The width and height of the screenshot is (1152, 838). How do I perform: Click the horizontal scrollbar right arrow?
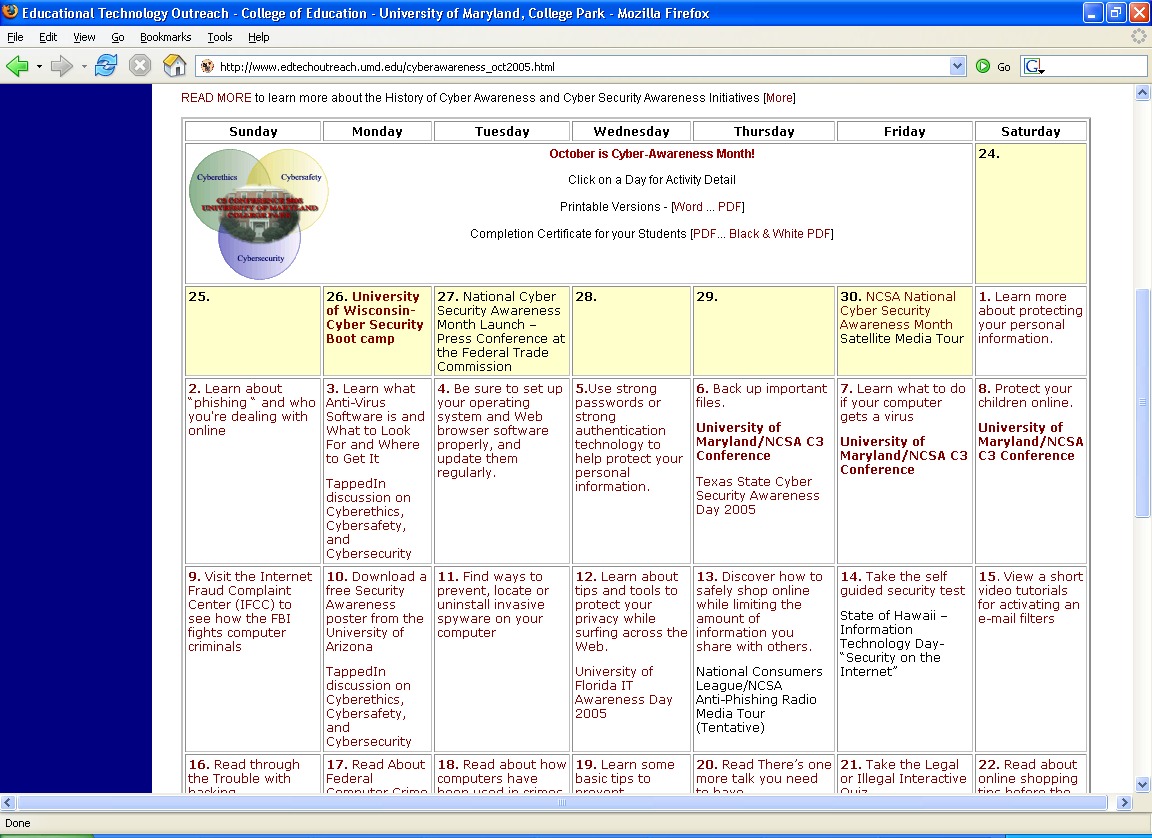coord(1124,803)
